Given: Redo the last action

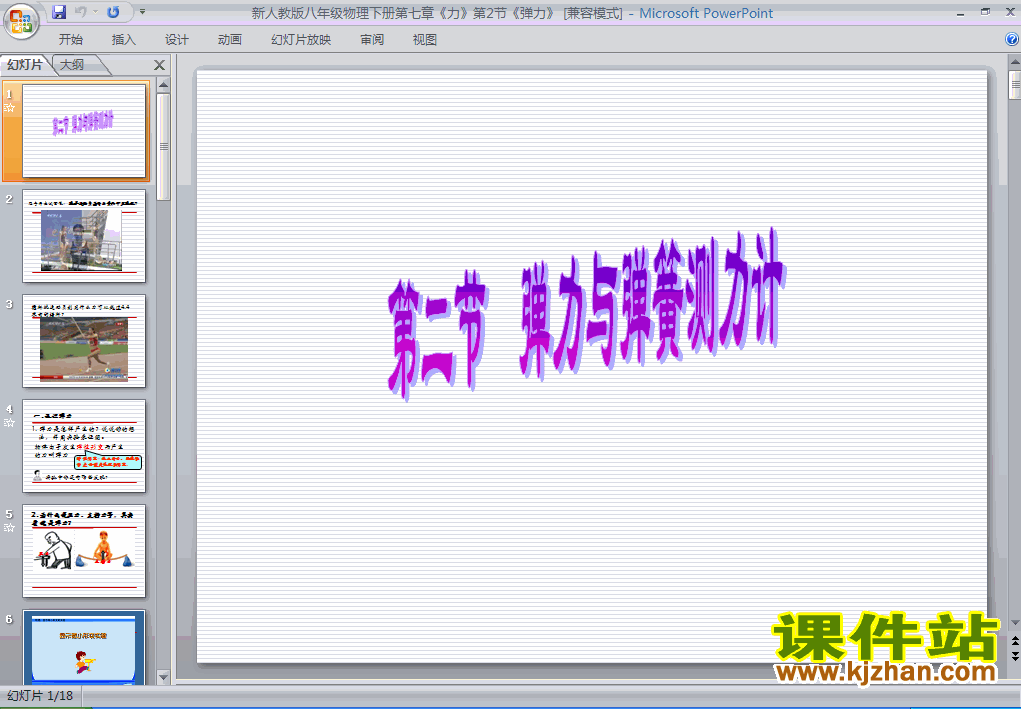Looking at the screenshot, I should (113, 12).
